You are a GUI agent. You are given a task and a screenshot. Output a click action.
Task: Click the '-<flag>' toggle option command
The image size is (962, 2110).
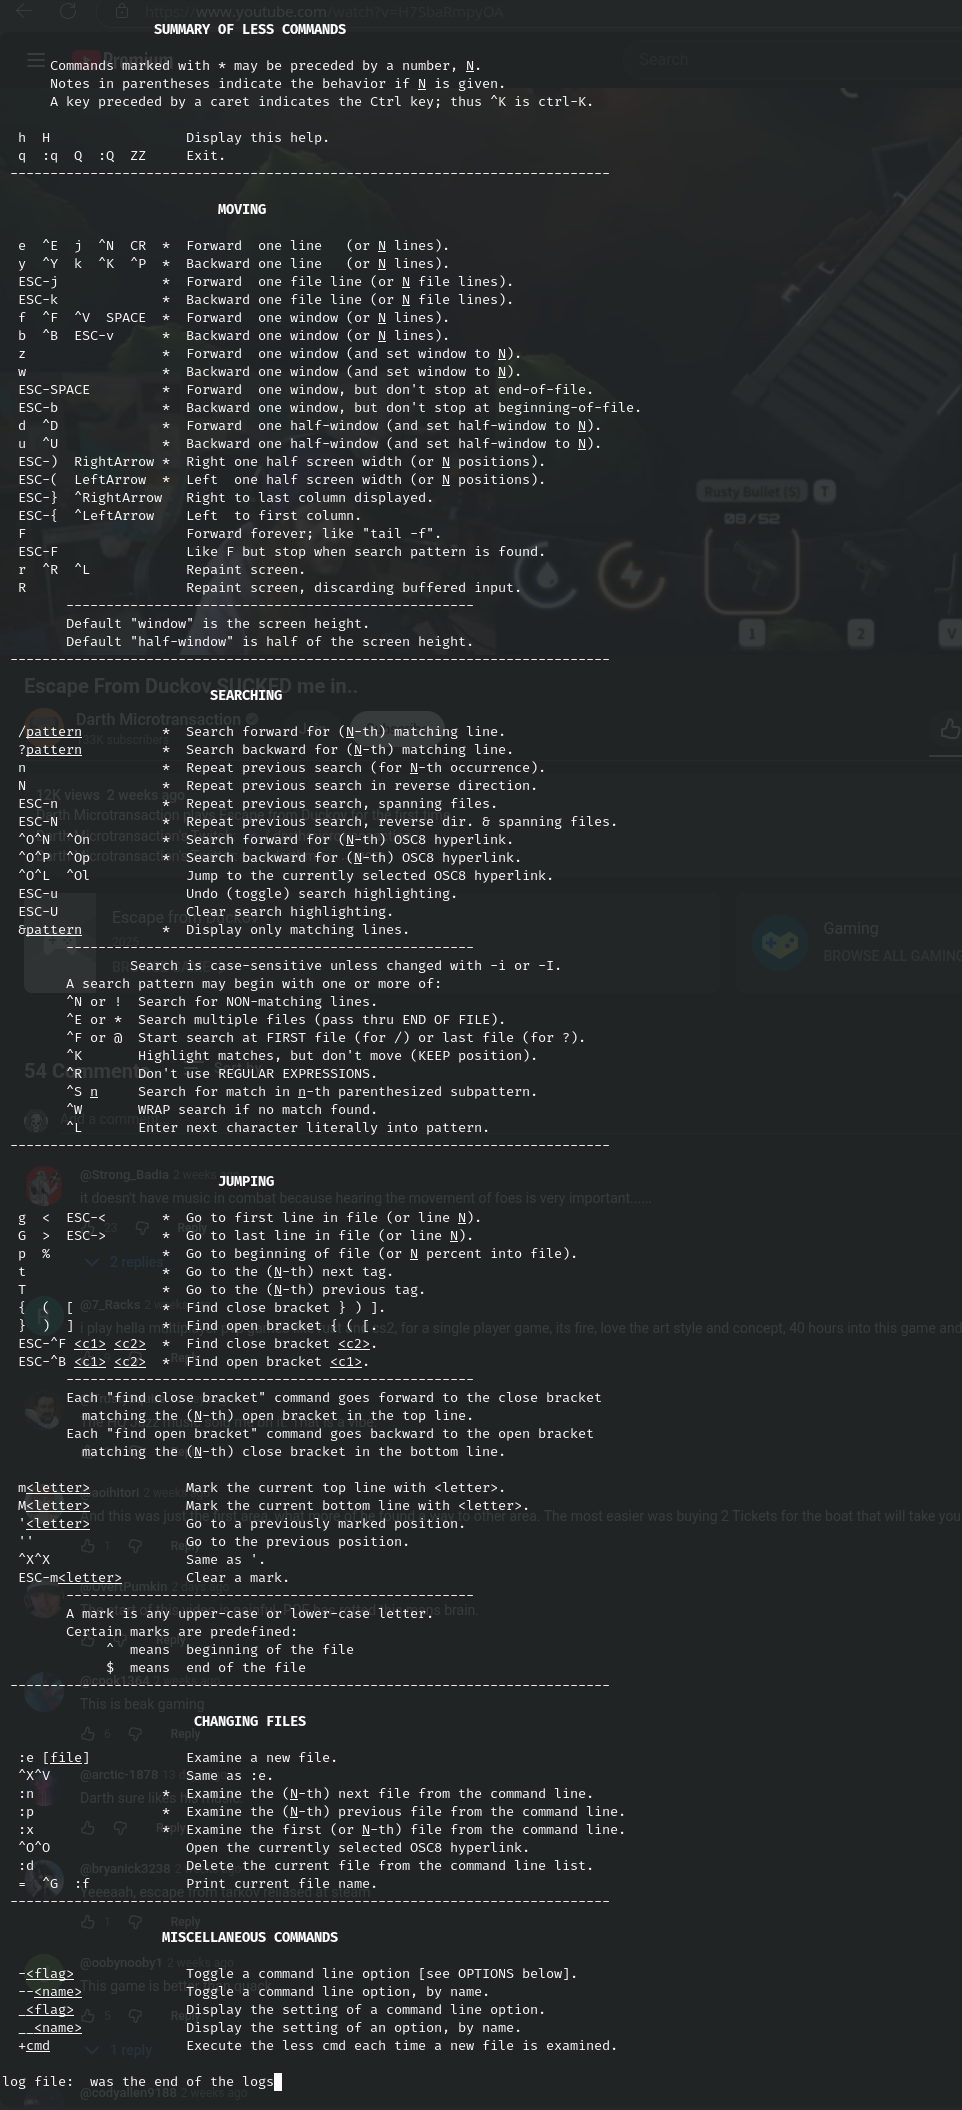[46, 1973]
